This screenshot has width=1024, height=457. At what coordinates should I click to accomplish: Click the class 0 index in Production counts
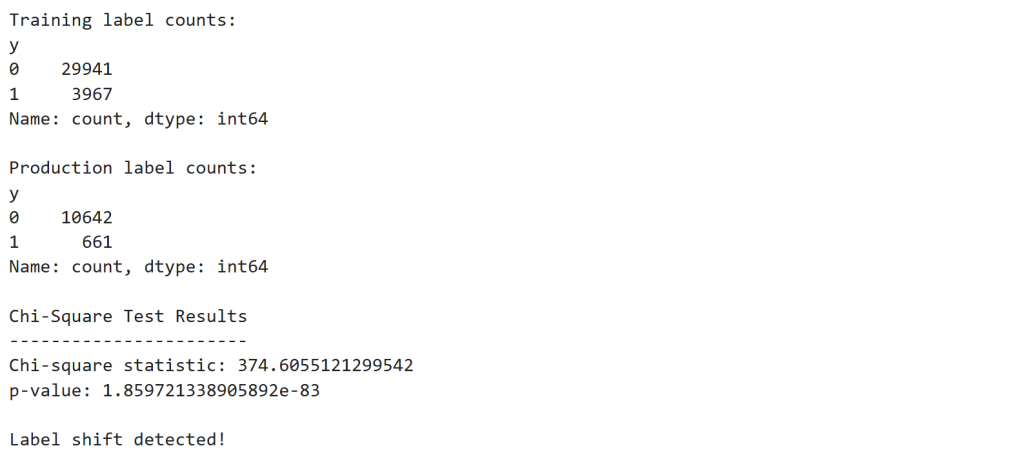[14, 217]
